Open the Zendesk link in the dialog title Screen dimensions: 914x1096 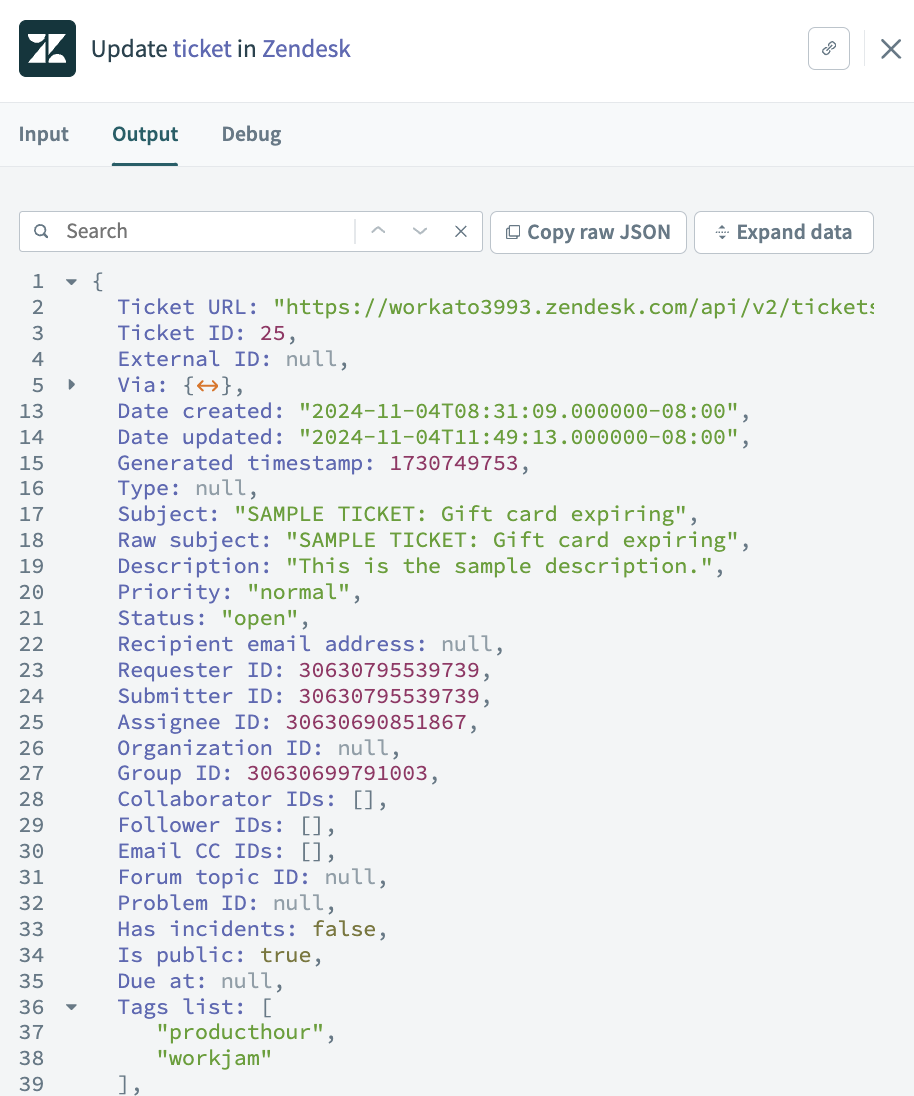[305, 48]
